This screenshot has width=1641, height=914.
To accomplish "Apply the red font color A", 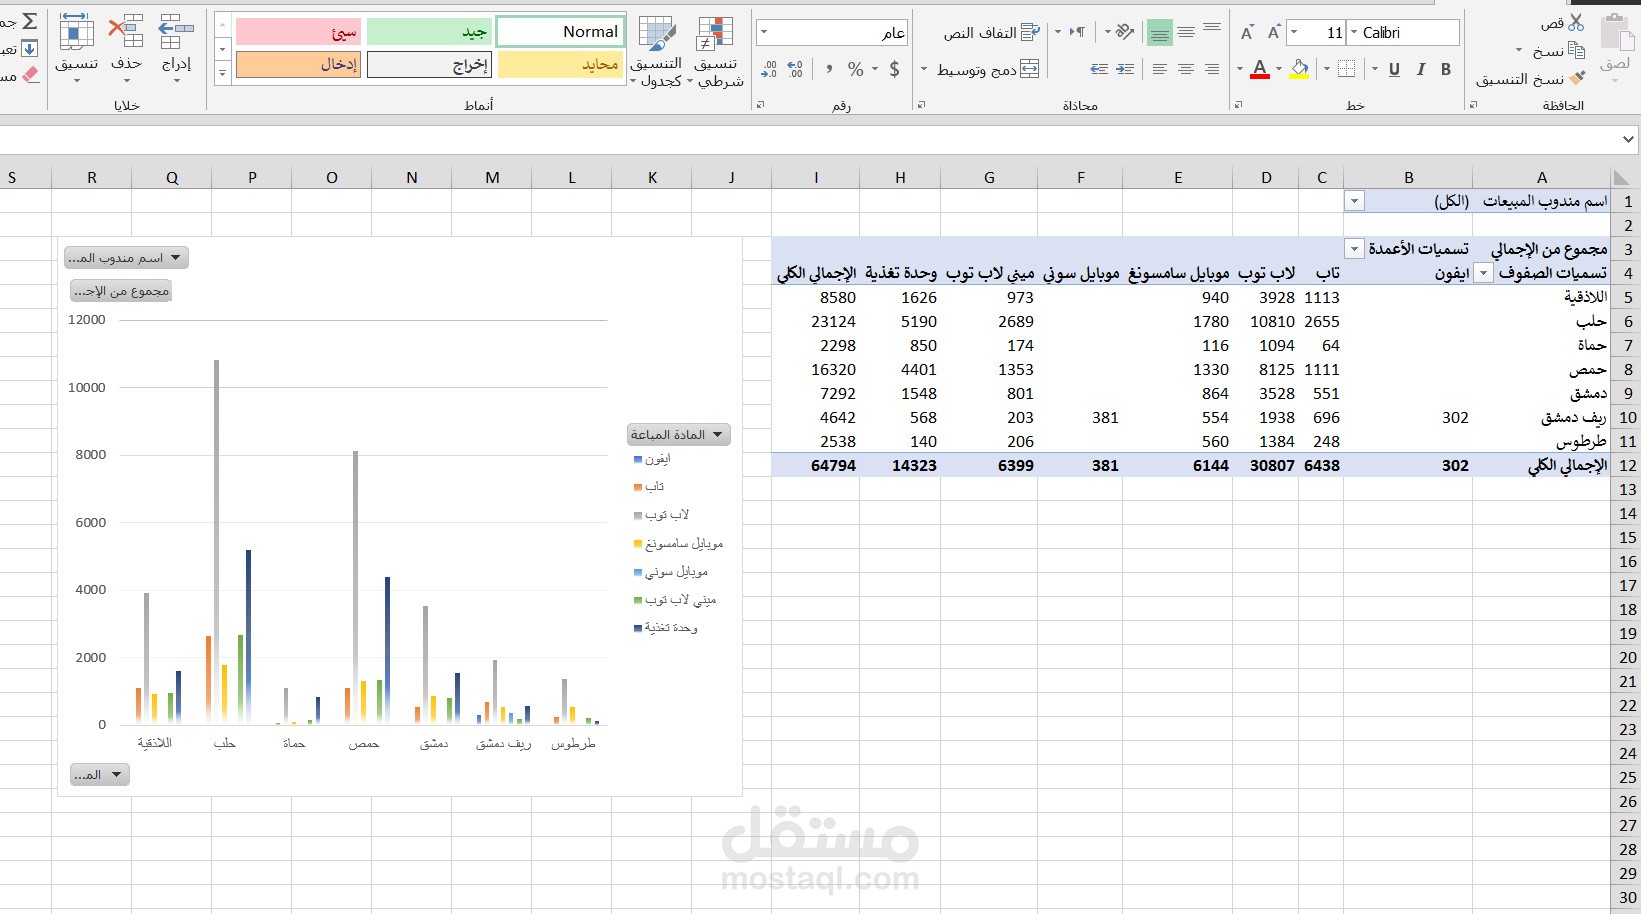I will coord(1260,69).
